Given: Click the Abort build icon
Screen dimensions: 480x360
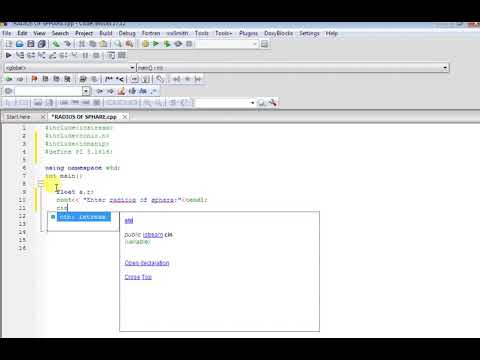Looking at the screenshot, I should pos(189,44).
